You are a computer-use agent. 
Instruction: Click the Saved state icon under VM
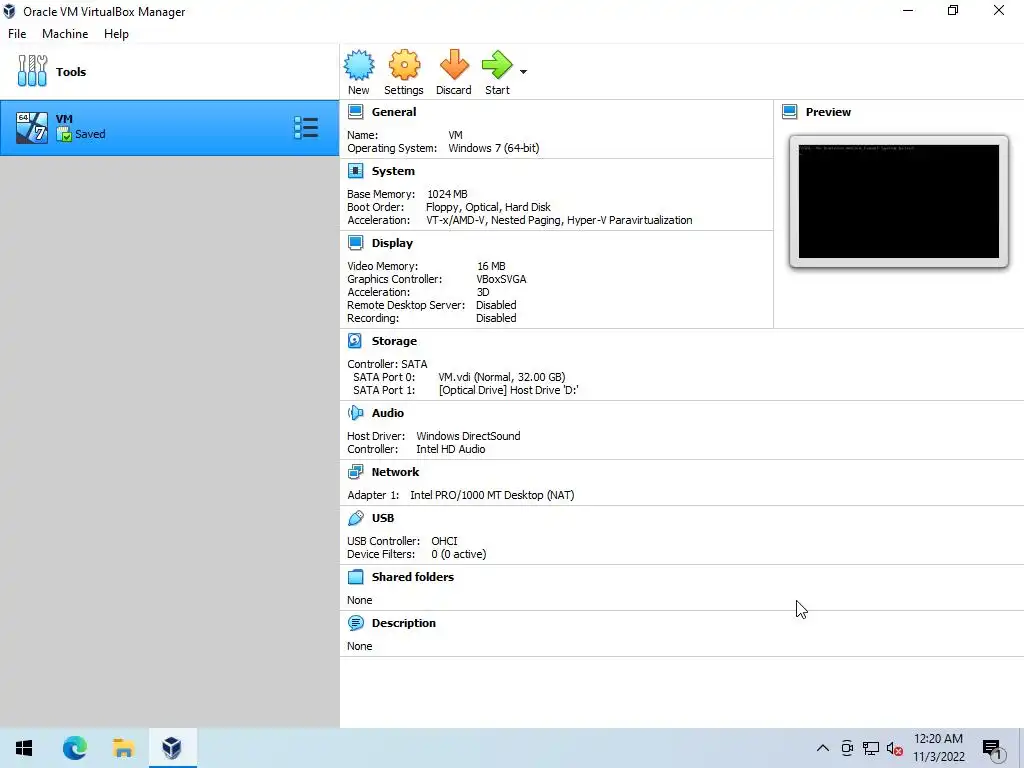click(64, 135)
